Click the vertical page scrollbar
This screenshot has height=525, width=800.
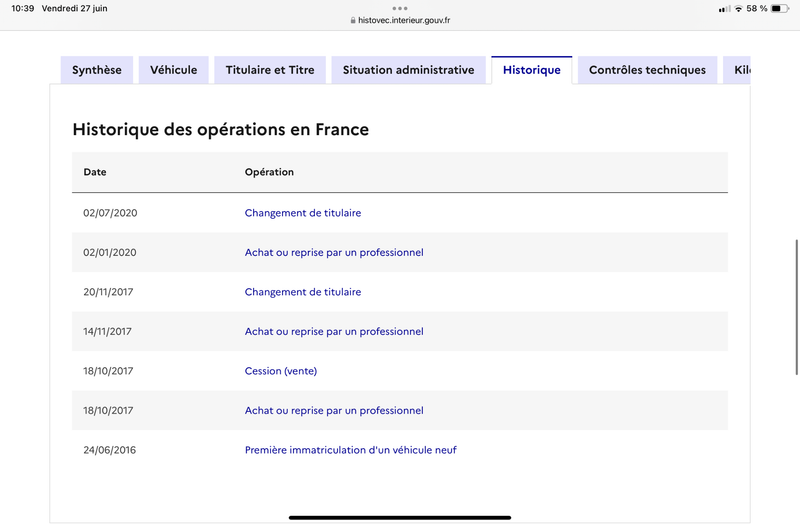click(x=796, y=307)
